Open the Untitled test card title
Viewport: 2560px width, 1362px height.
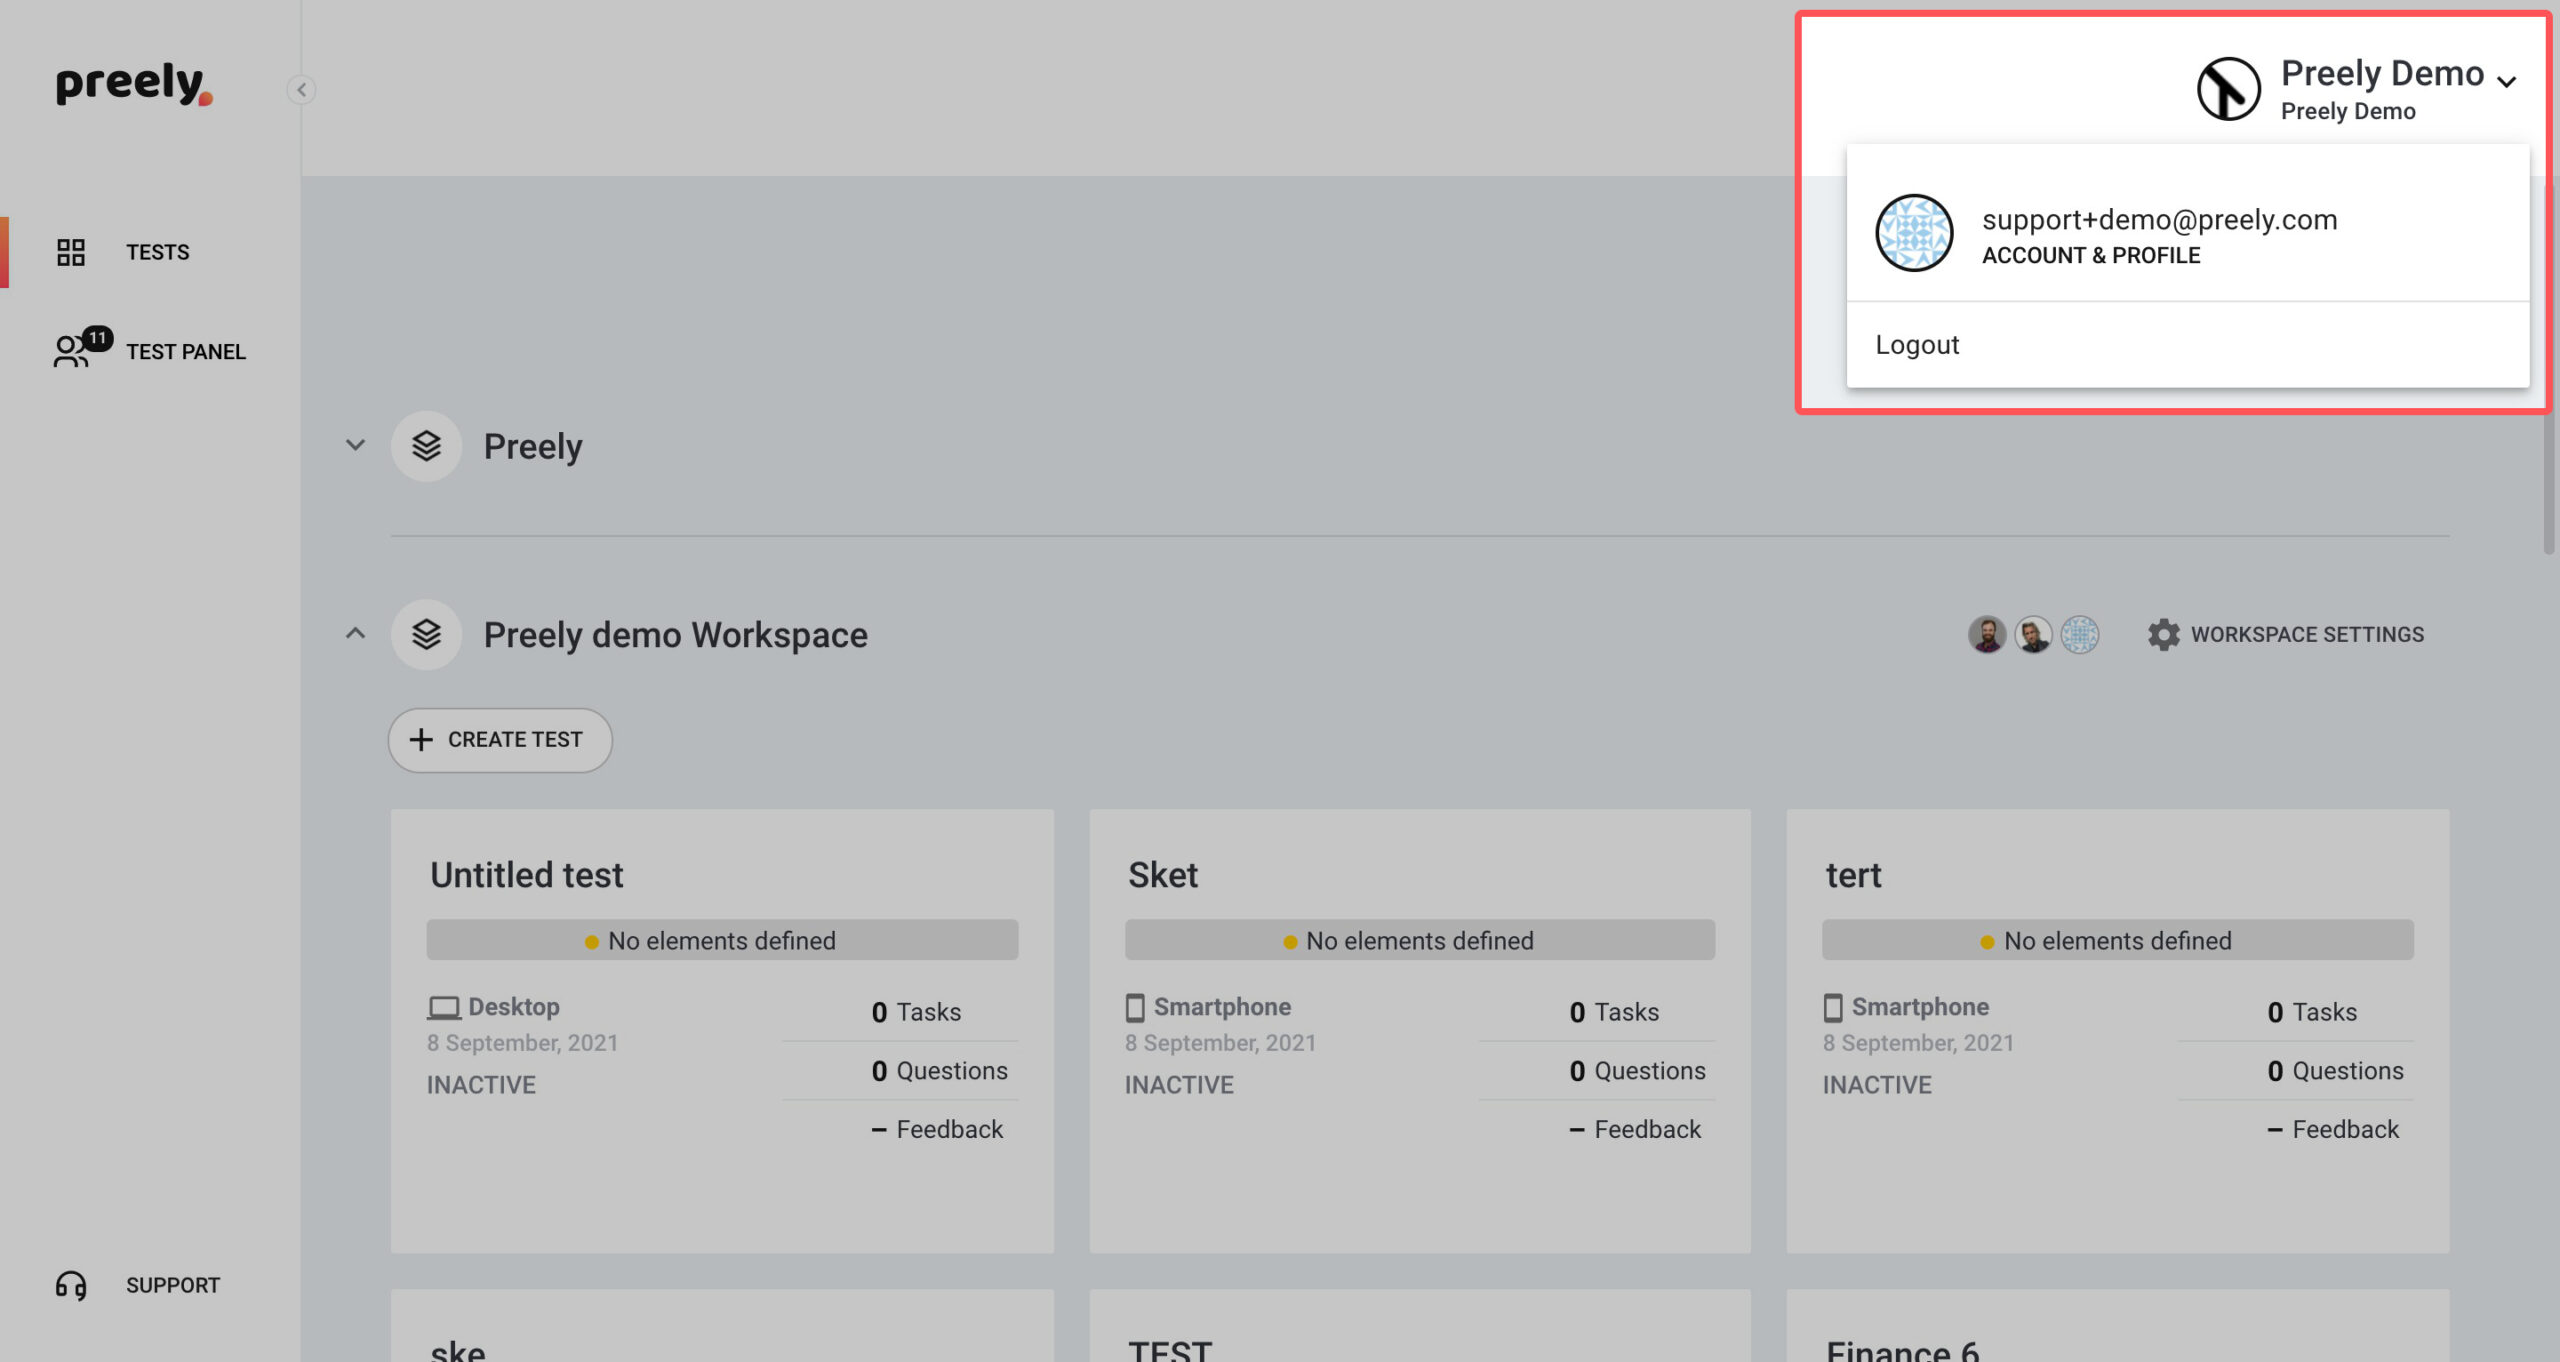[527, 875]
